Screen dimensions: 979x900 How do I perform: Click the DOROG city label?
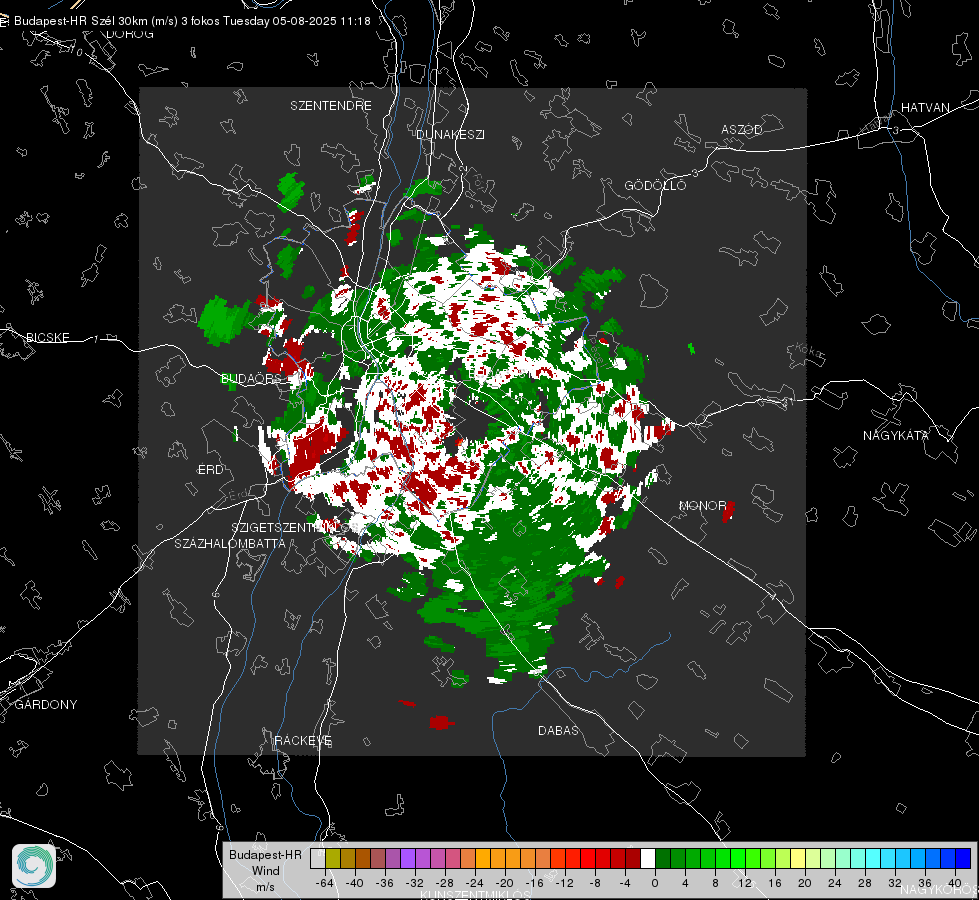130,34
